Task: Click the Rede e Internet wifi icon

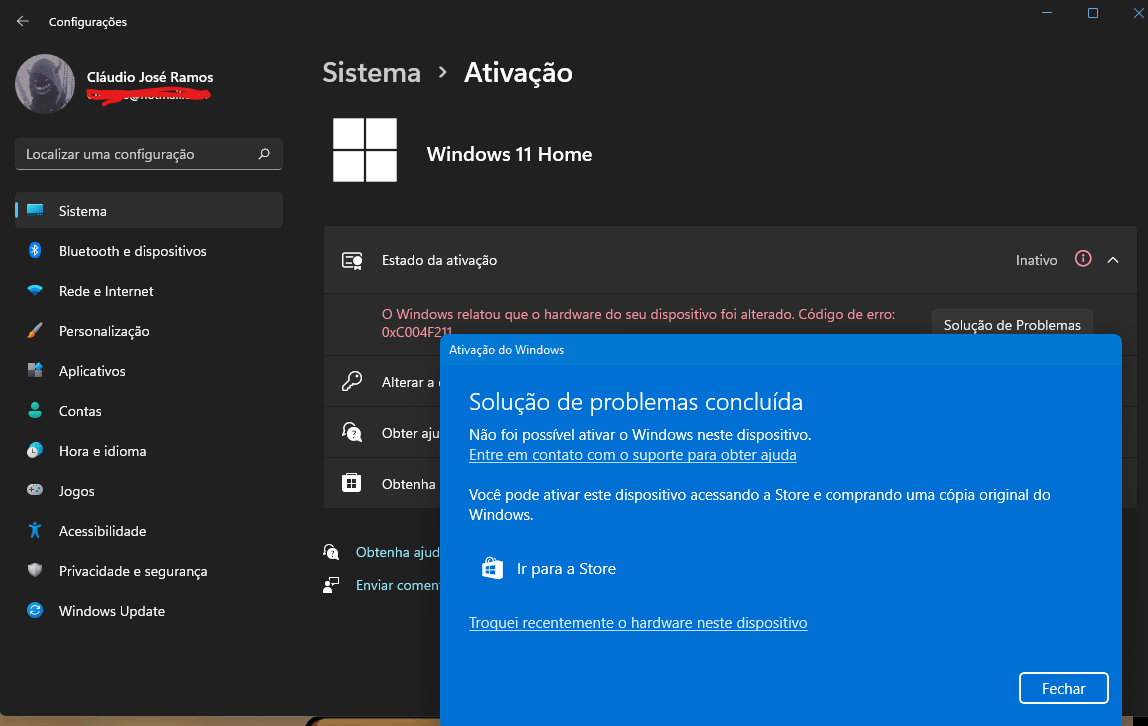Action: [34, 291]
